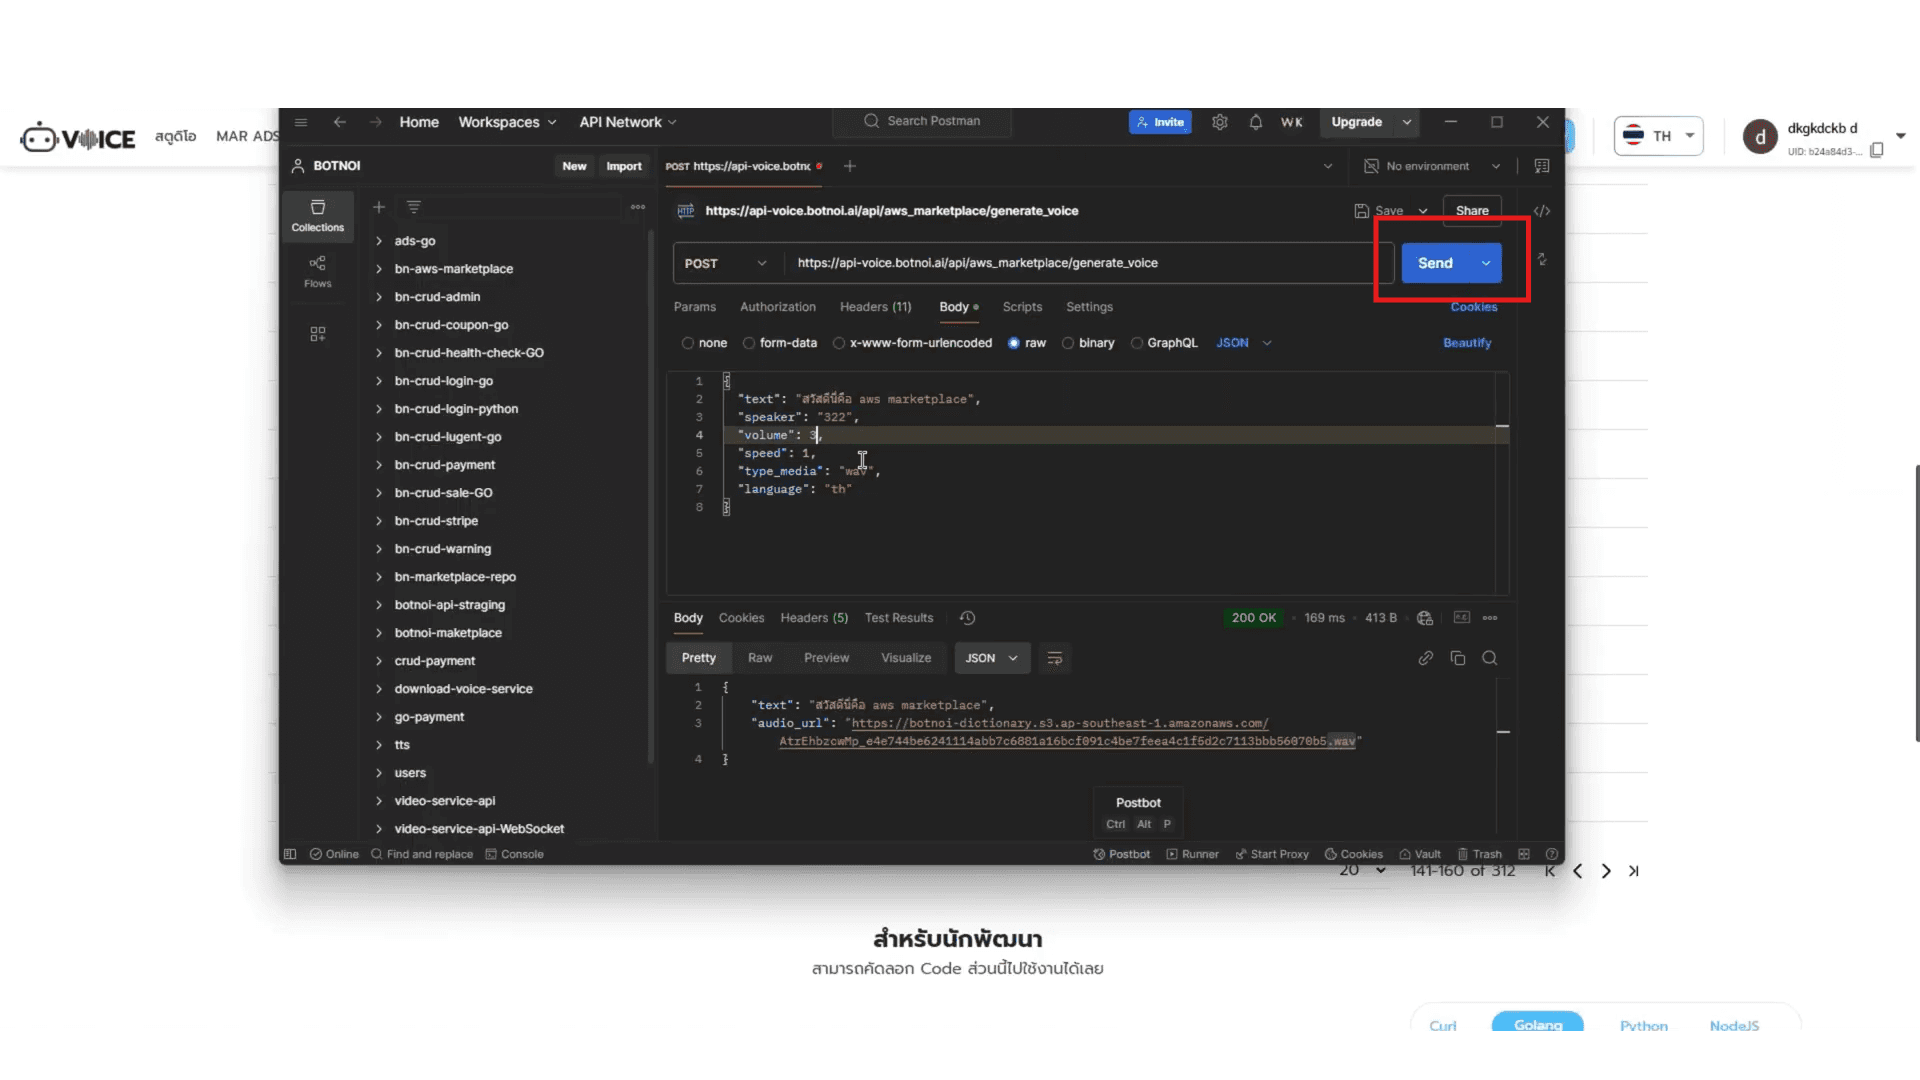Click the request URL input field
This screenshot has height=1080, width=1920.
[1080, 263]
